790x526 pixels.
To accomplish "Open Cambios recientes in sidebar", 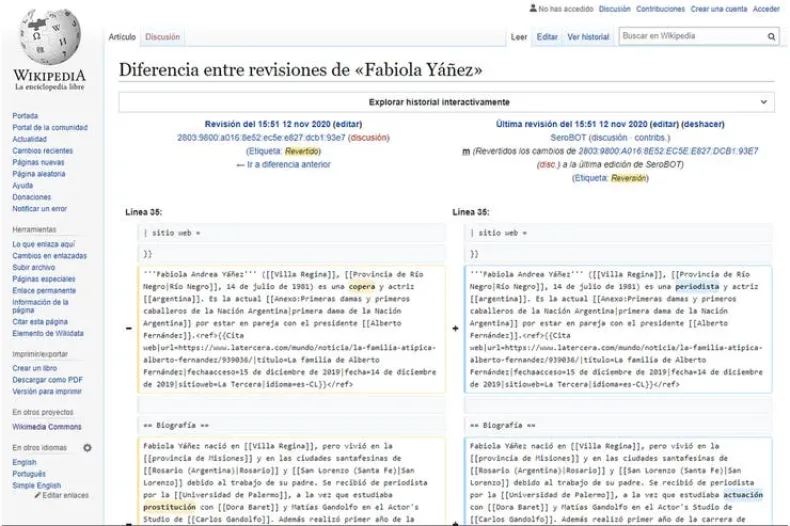I will click(x=42, y=151).
